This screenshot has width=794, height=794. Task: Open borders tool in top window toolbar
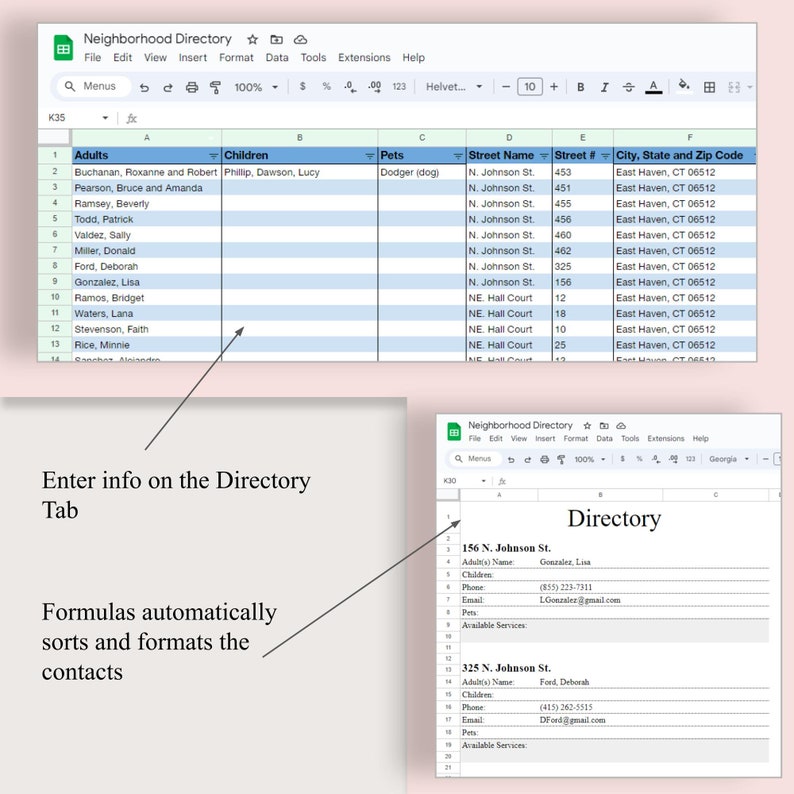point(709,87)
